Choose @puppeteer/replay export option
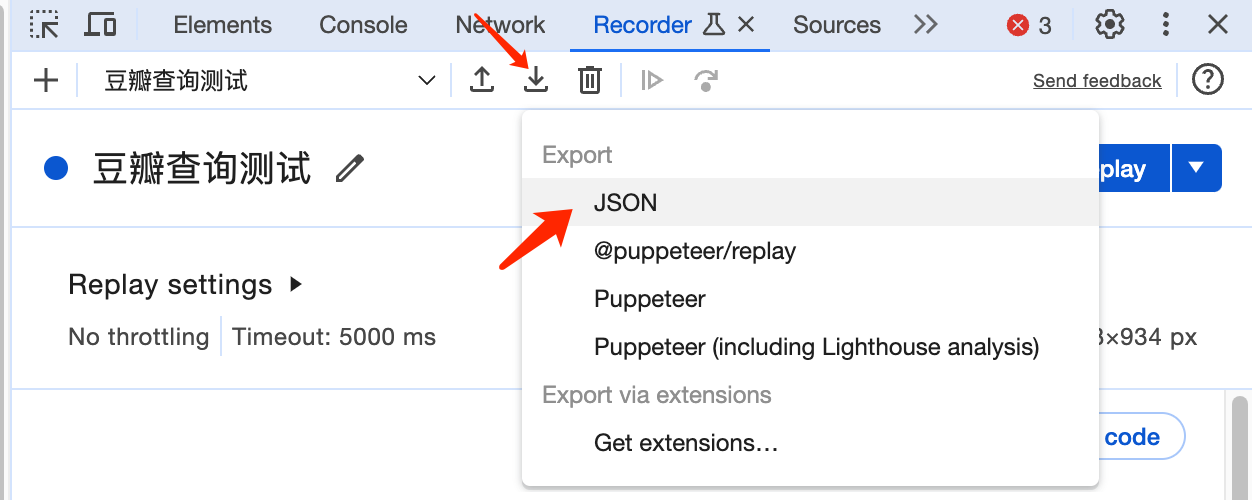Screen dimensions: 1252x500 point(694,251)
